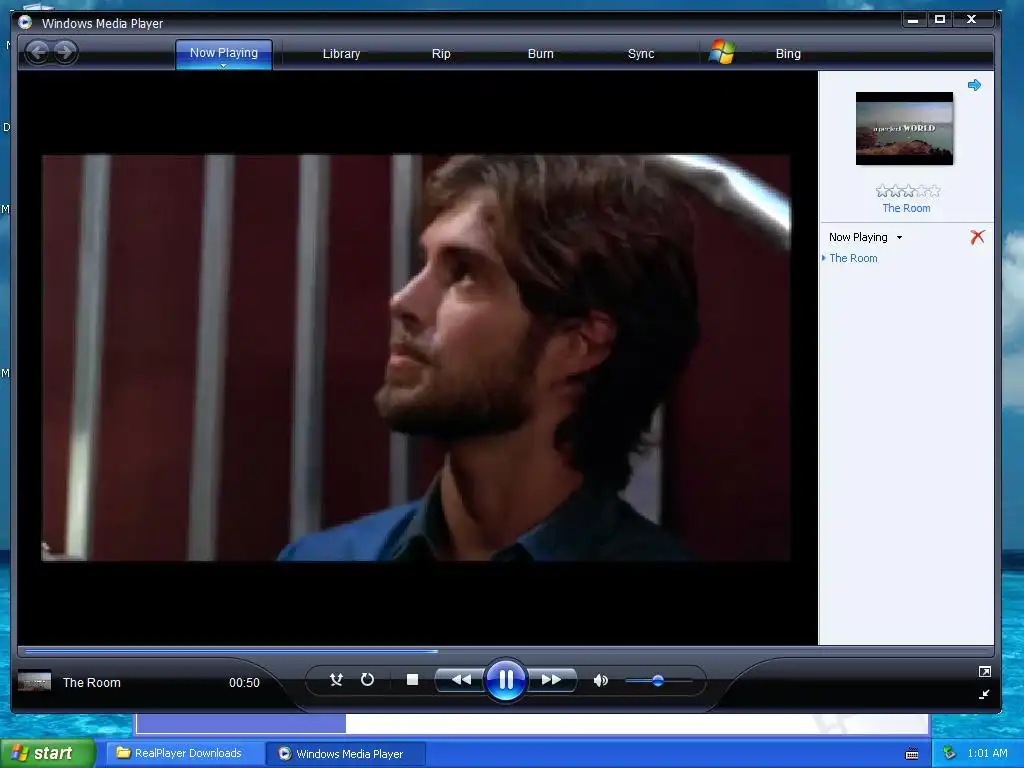Screen dimensions: 1024x768
Task: Select The Room in the playlist
Action: click(x=853, y=258)
